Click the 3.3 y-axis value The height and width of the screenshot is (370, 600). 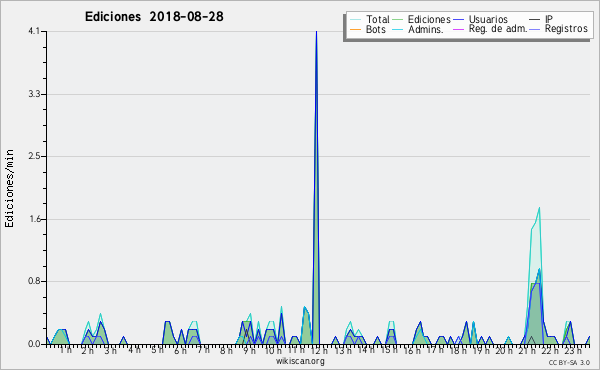click(34, 94)
